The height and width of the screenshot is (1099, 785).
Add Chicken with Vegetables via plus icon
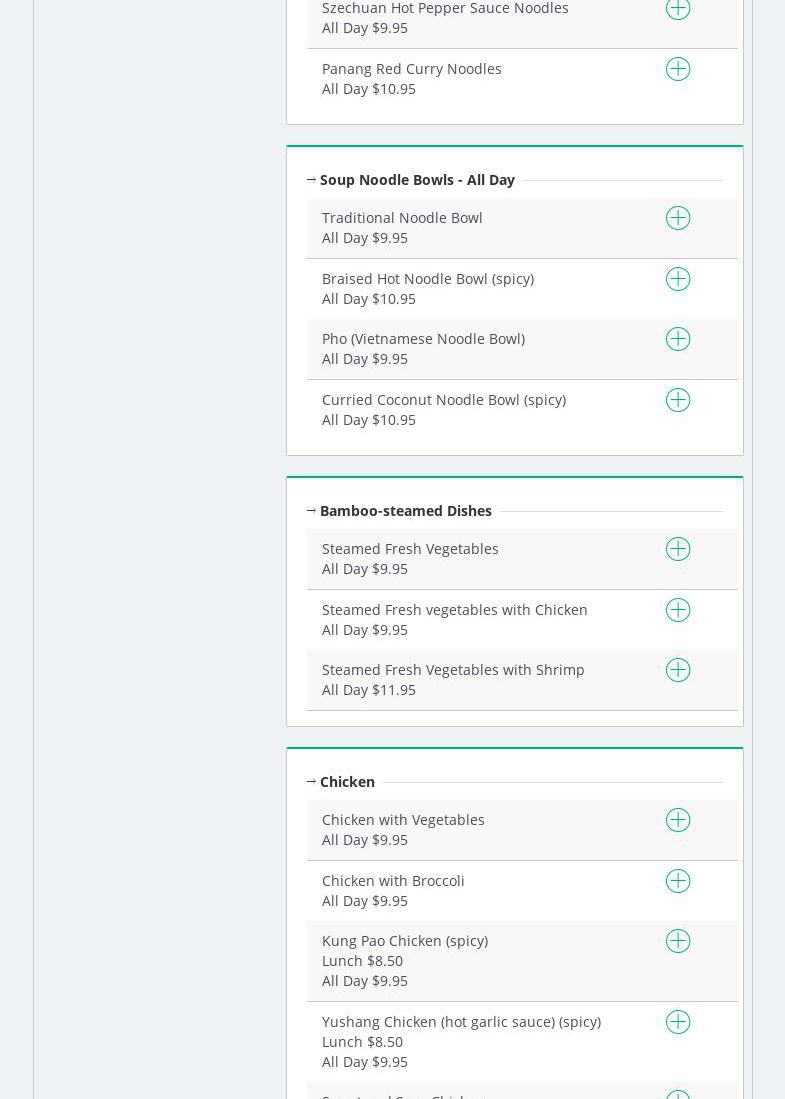point(678,820)
